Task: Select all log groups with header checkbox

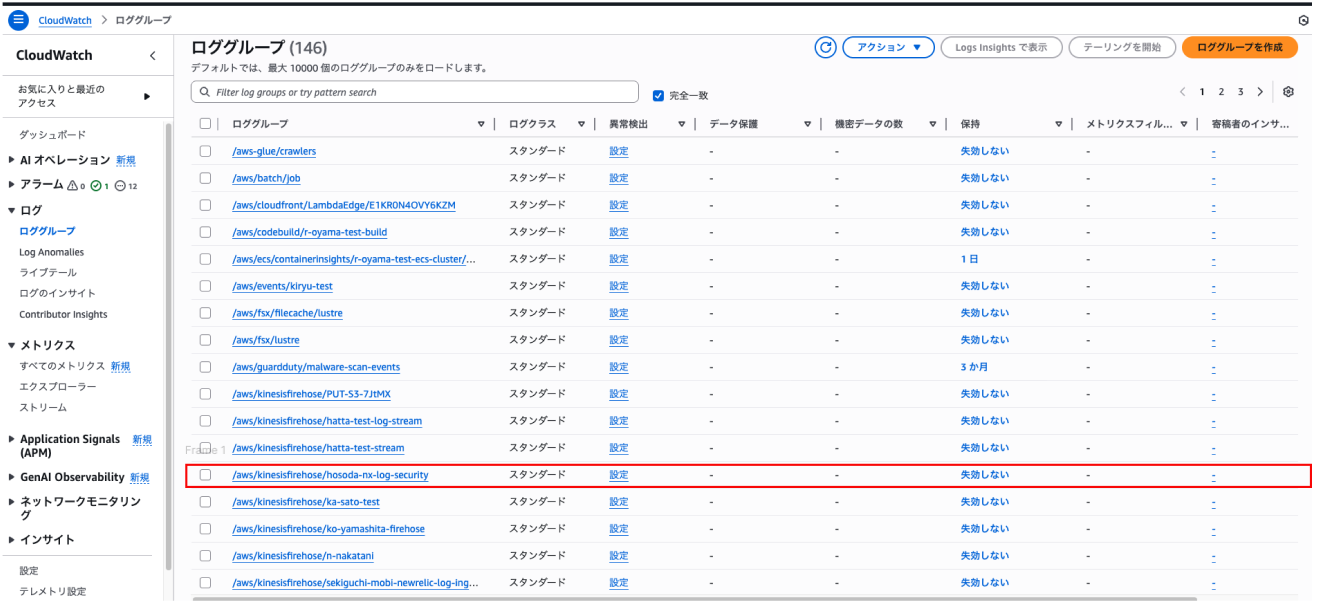Action: [205, 124]
